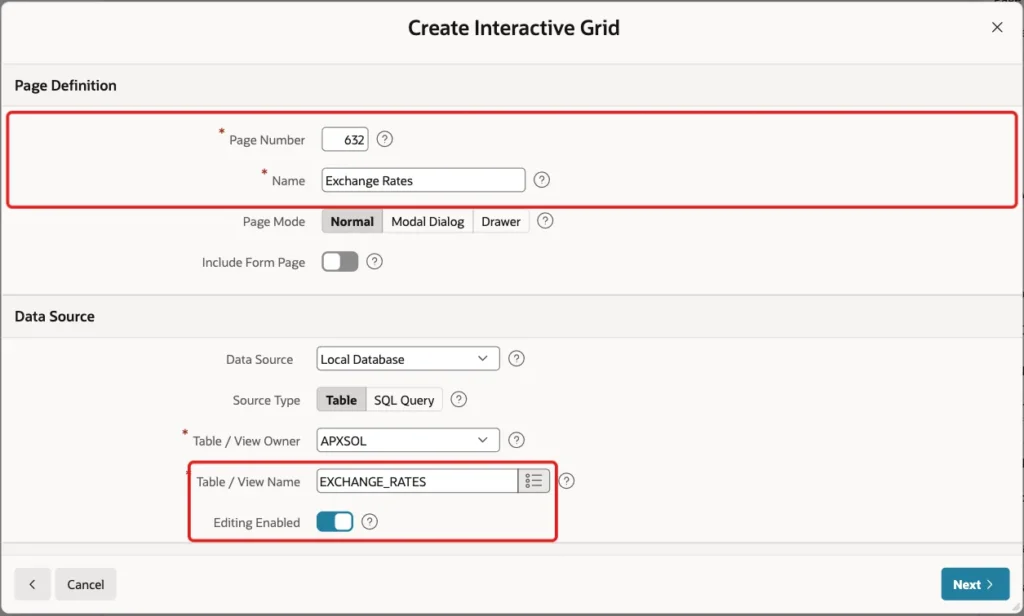Click the Table / View Name input
1024x616 pixels.
[417, 481]
